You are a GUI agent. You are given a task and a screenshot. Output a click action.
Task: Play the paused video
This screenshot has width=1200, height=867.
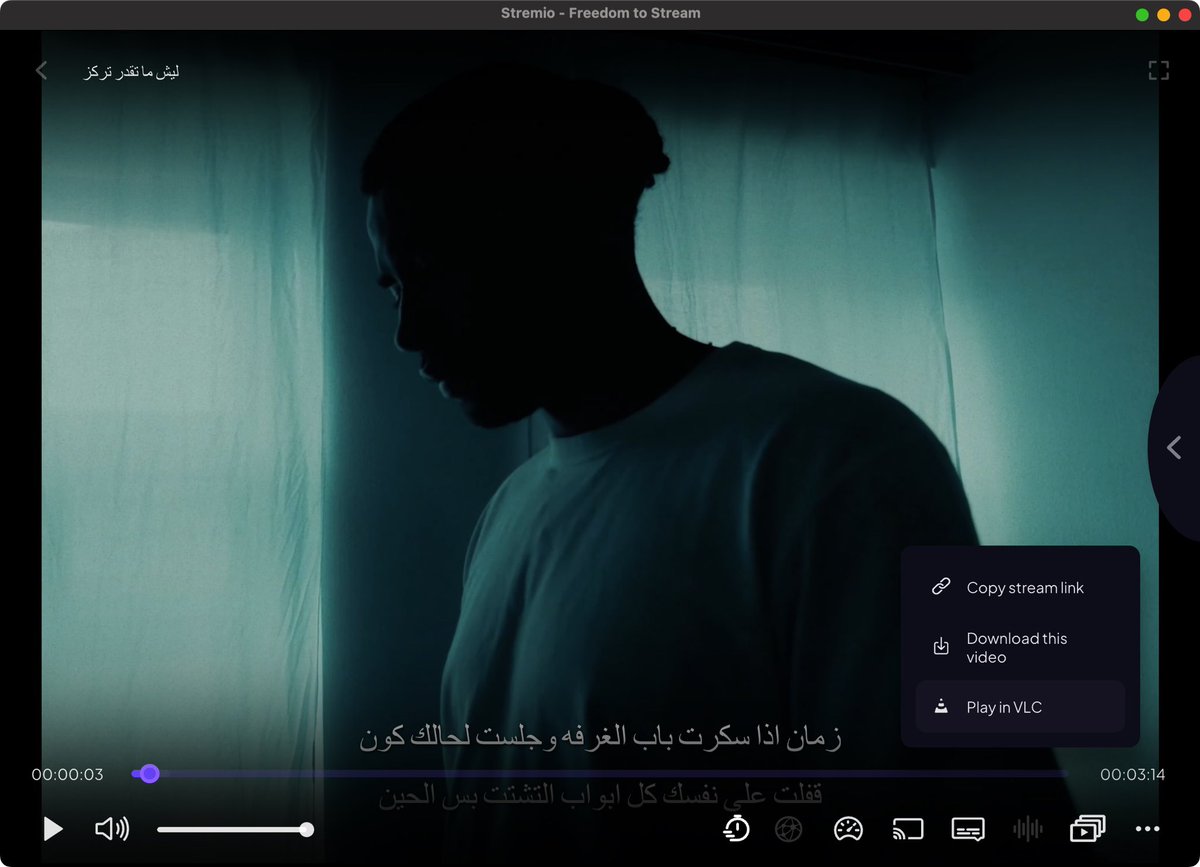53,828
